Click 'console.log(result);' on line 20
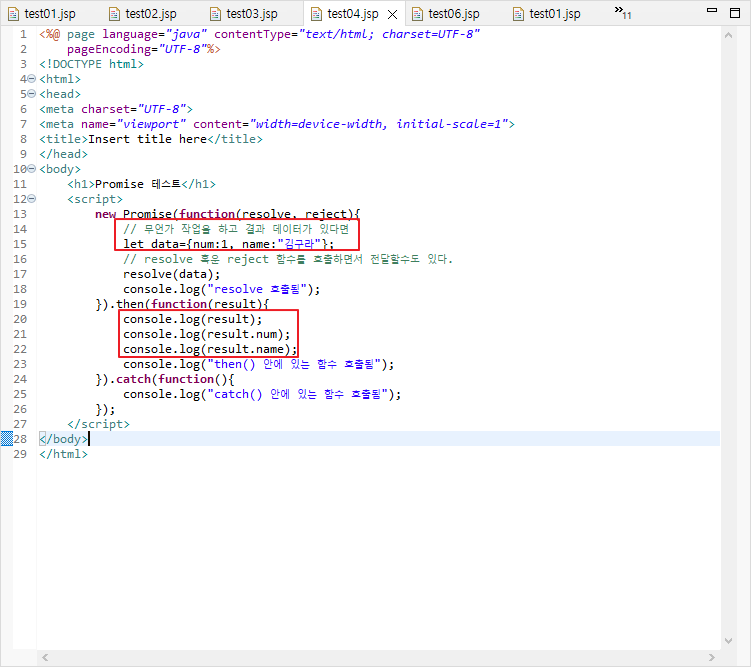The image size is (751, 667). click(x=193, y=319)
